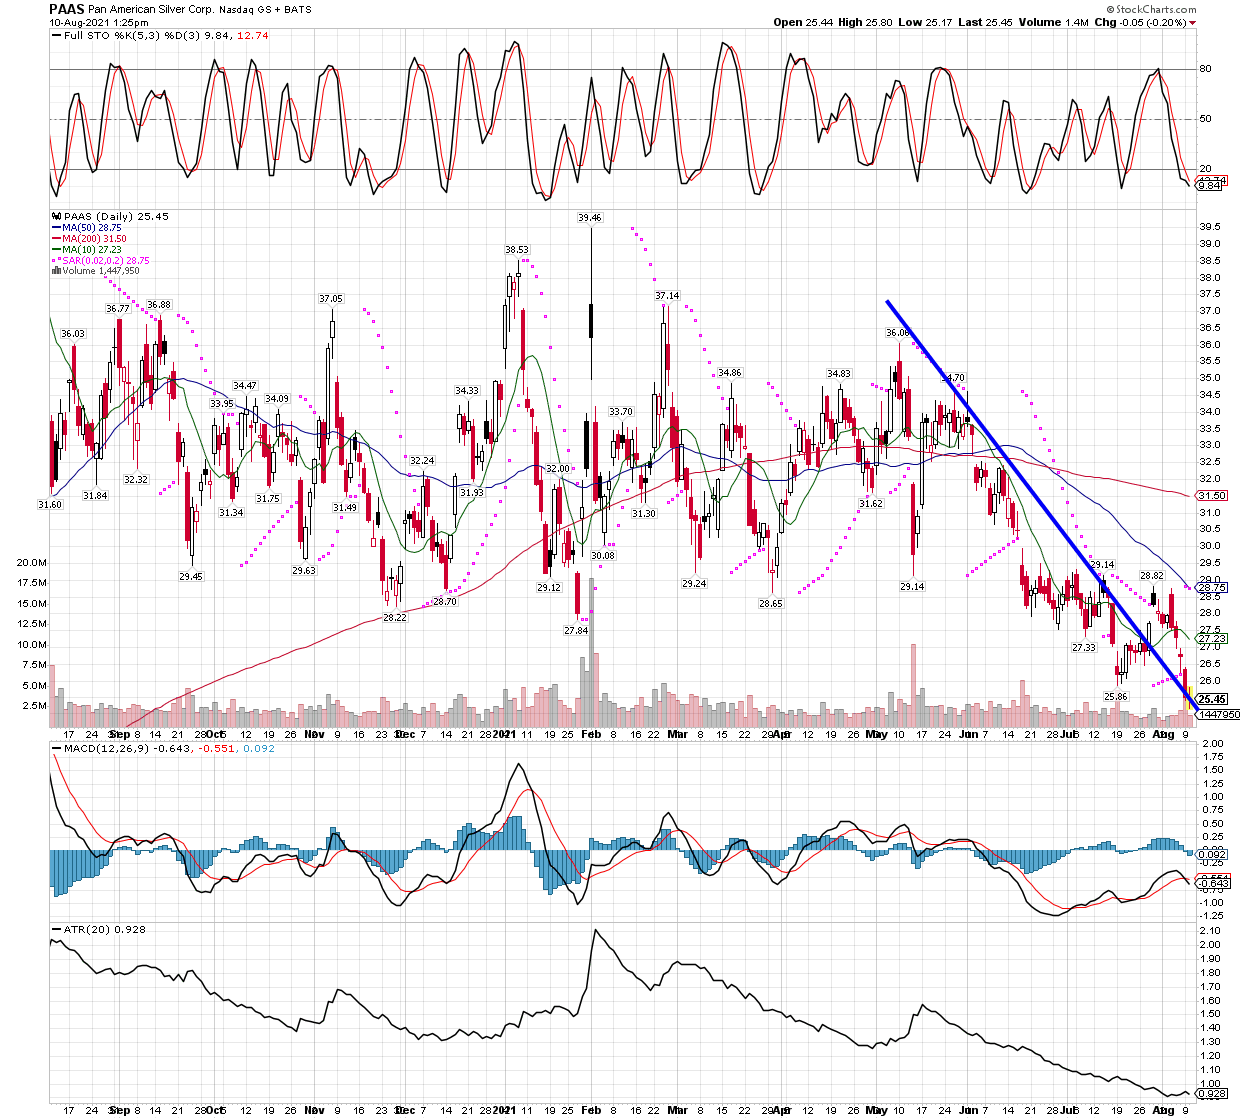This screenshot has width=1240, height=1119.
Task: Click the ATR(20) 0.928 indicator label
Action: pos(104,930)
